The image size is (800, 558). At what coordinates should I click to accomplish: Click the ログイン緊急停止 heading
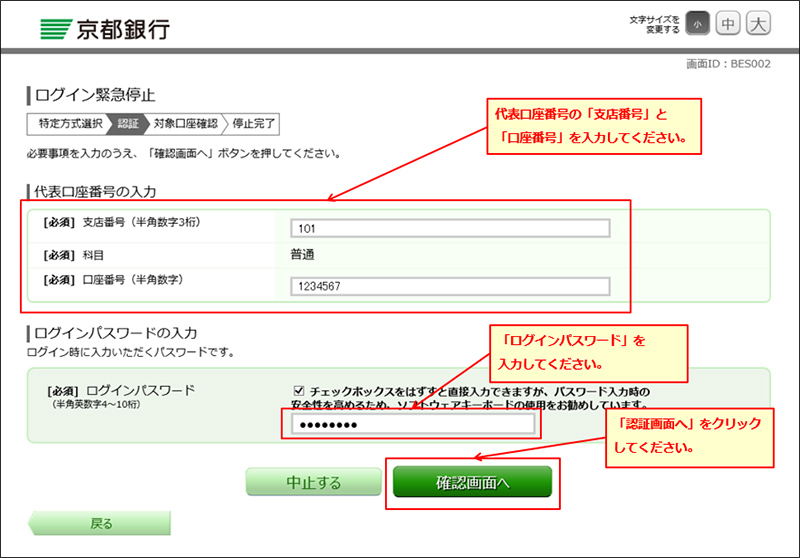(x=94, y=95)
